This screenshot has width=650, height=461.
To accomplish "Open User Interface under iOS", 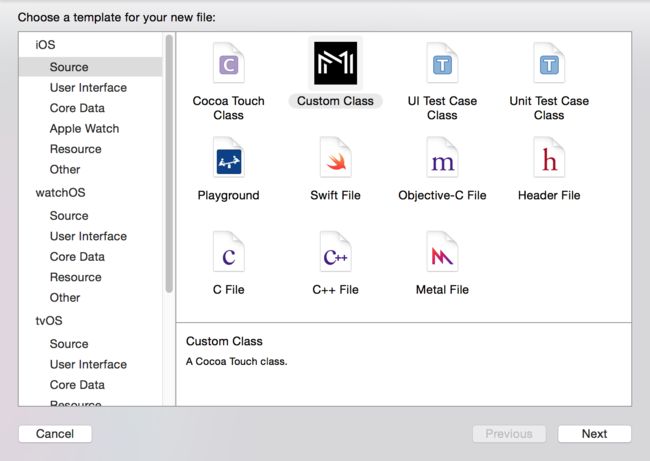I will tap(88, 87).
